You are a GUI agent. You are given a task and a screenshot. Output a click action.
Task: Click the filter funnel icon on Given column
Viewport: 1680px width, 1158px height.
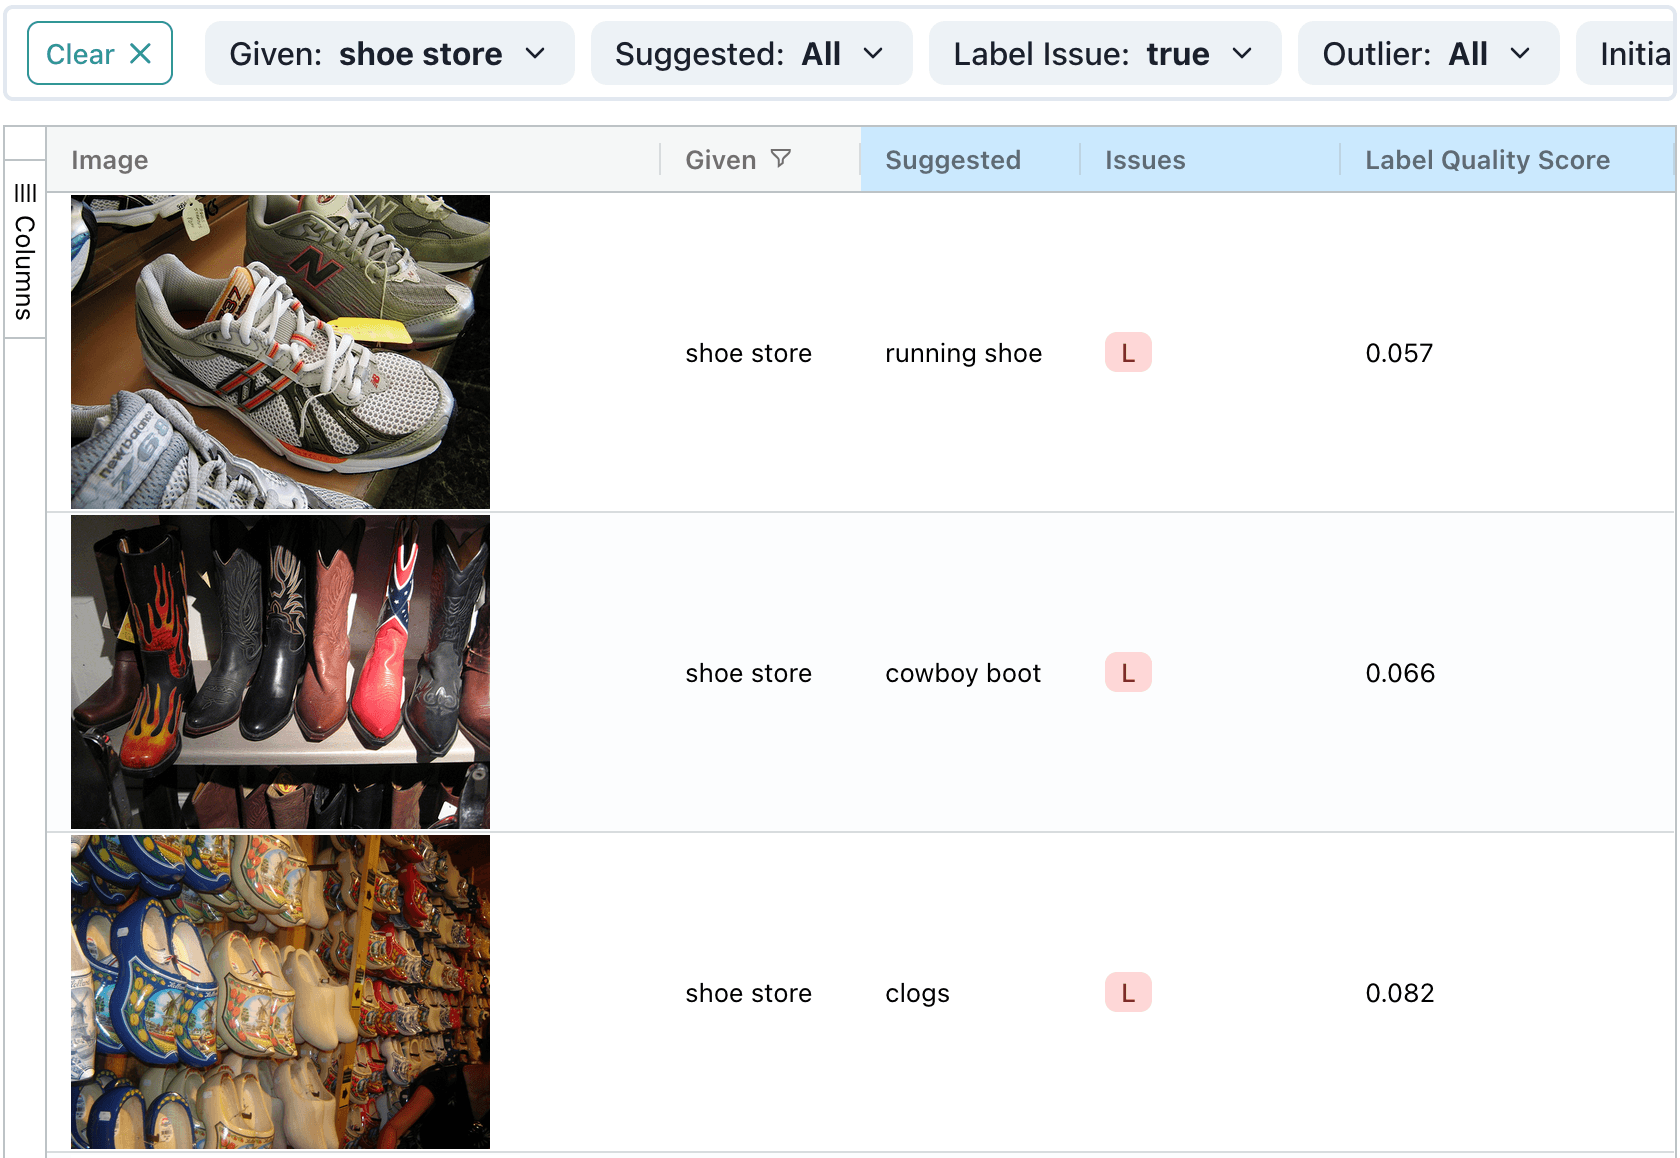coord(783,158)
